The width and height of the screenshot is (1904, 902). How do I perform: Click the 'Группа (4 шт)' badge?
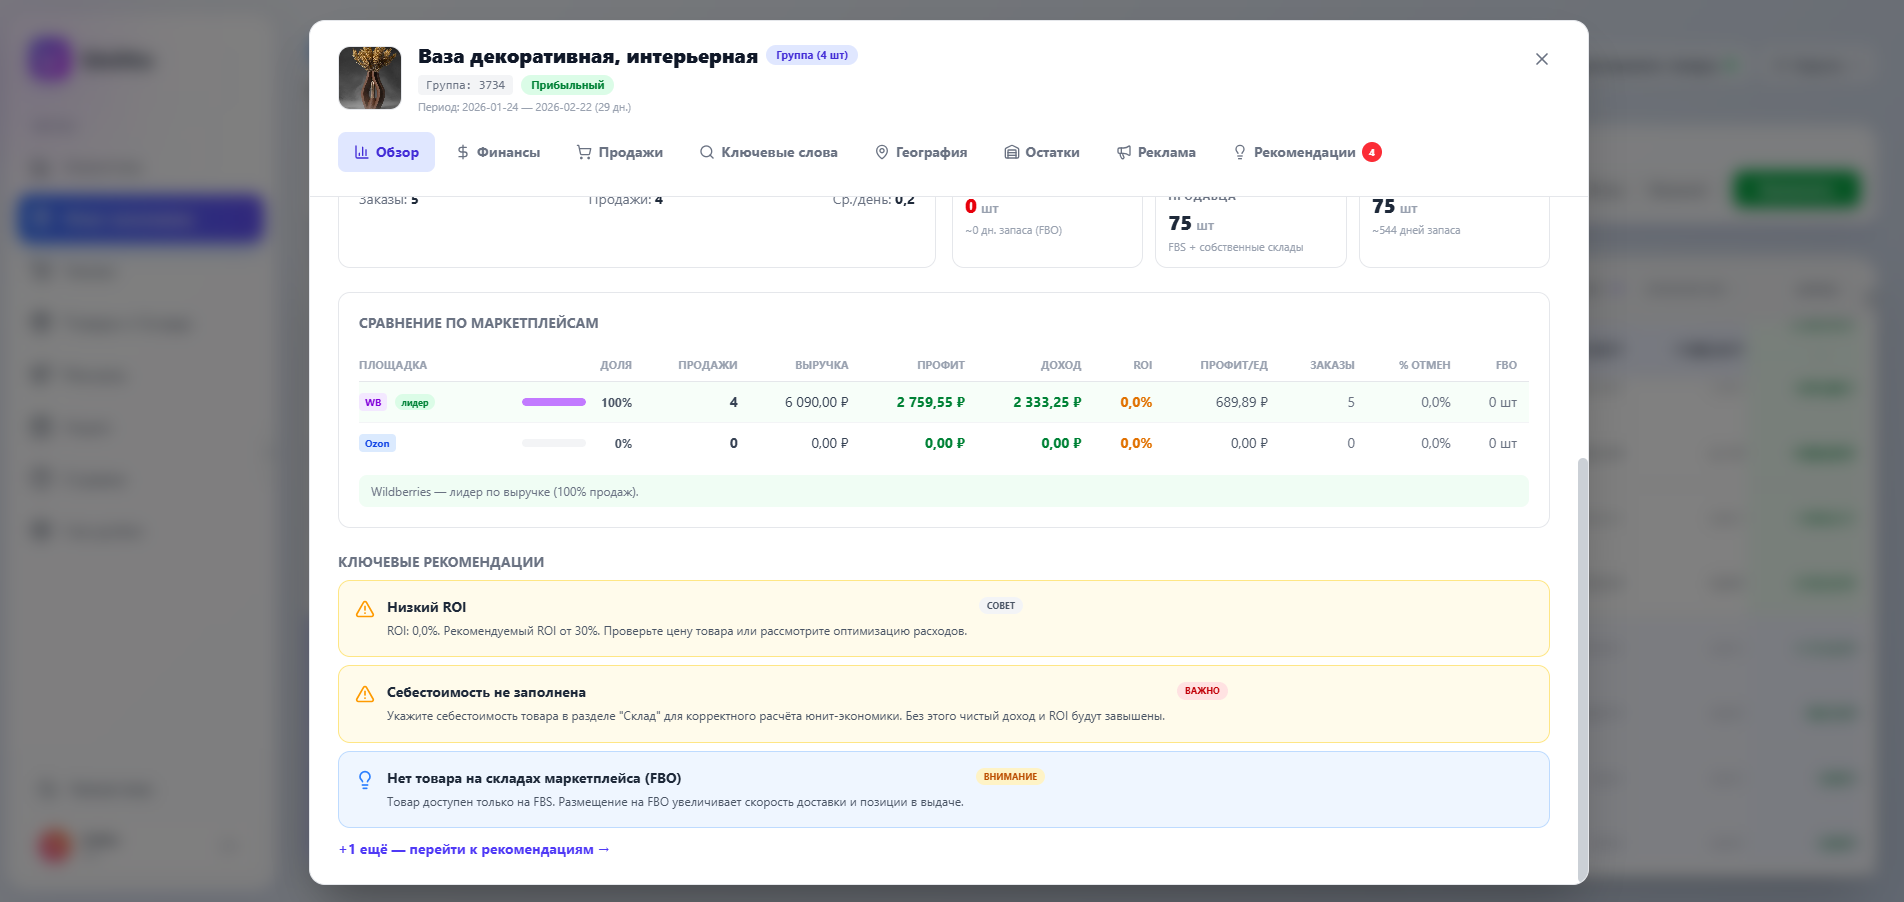point(811,55)
